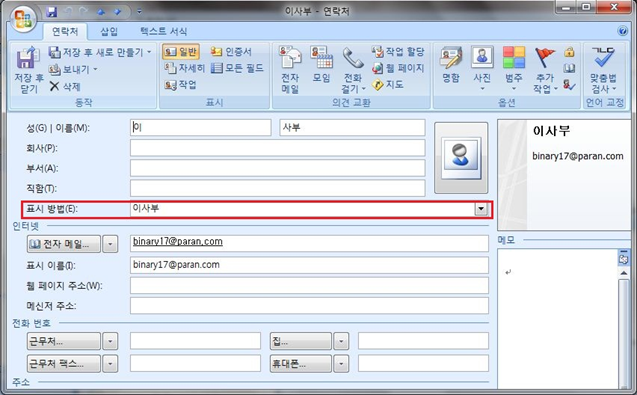
Task: Open the 사진 picture menu
Action: (482, 68)
